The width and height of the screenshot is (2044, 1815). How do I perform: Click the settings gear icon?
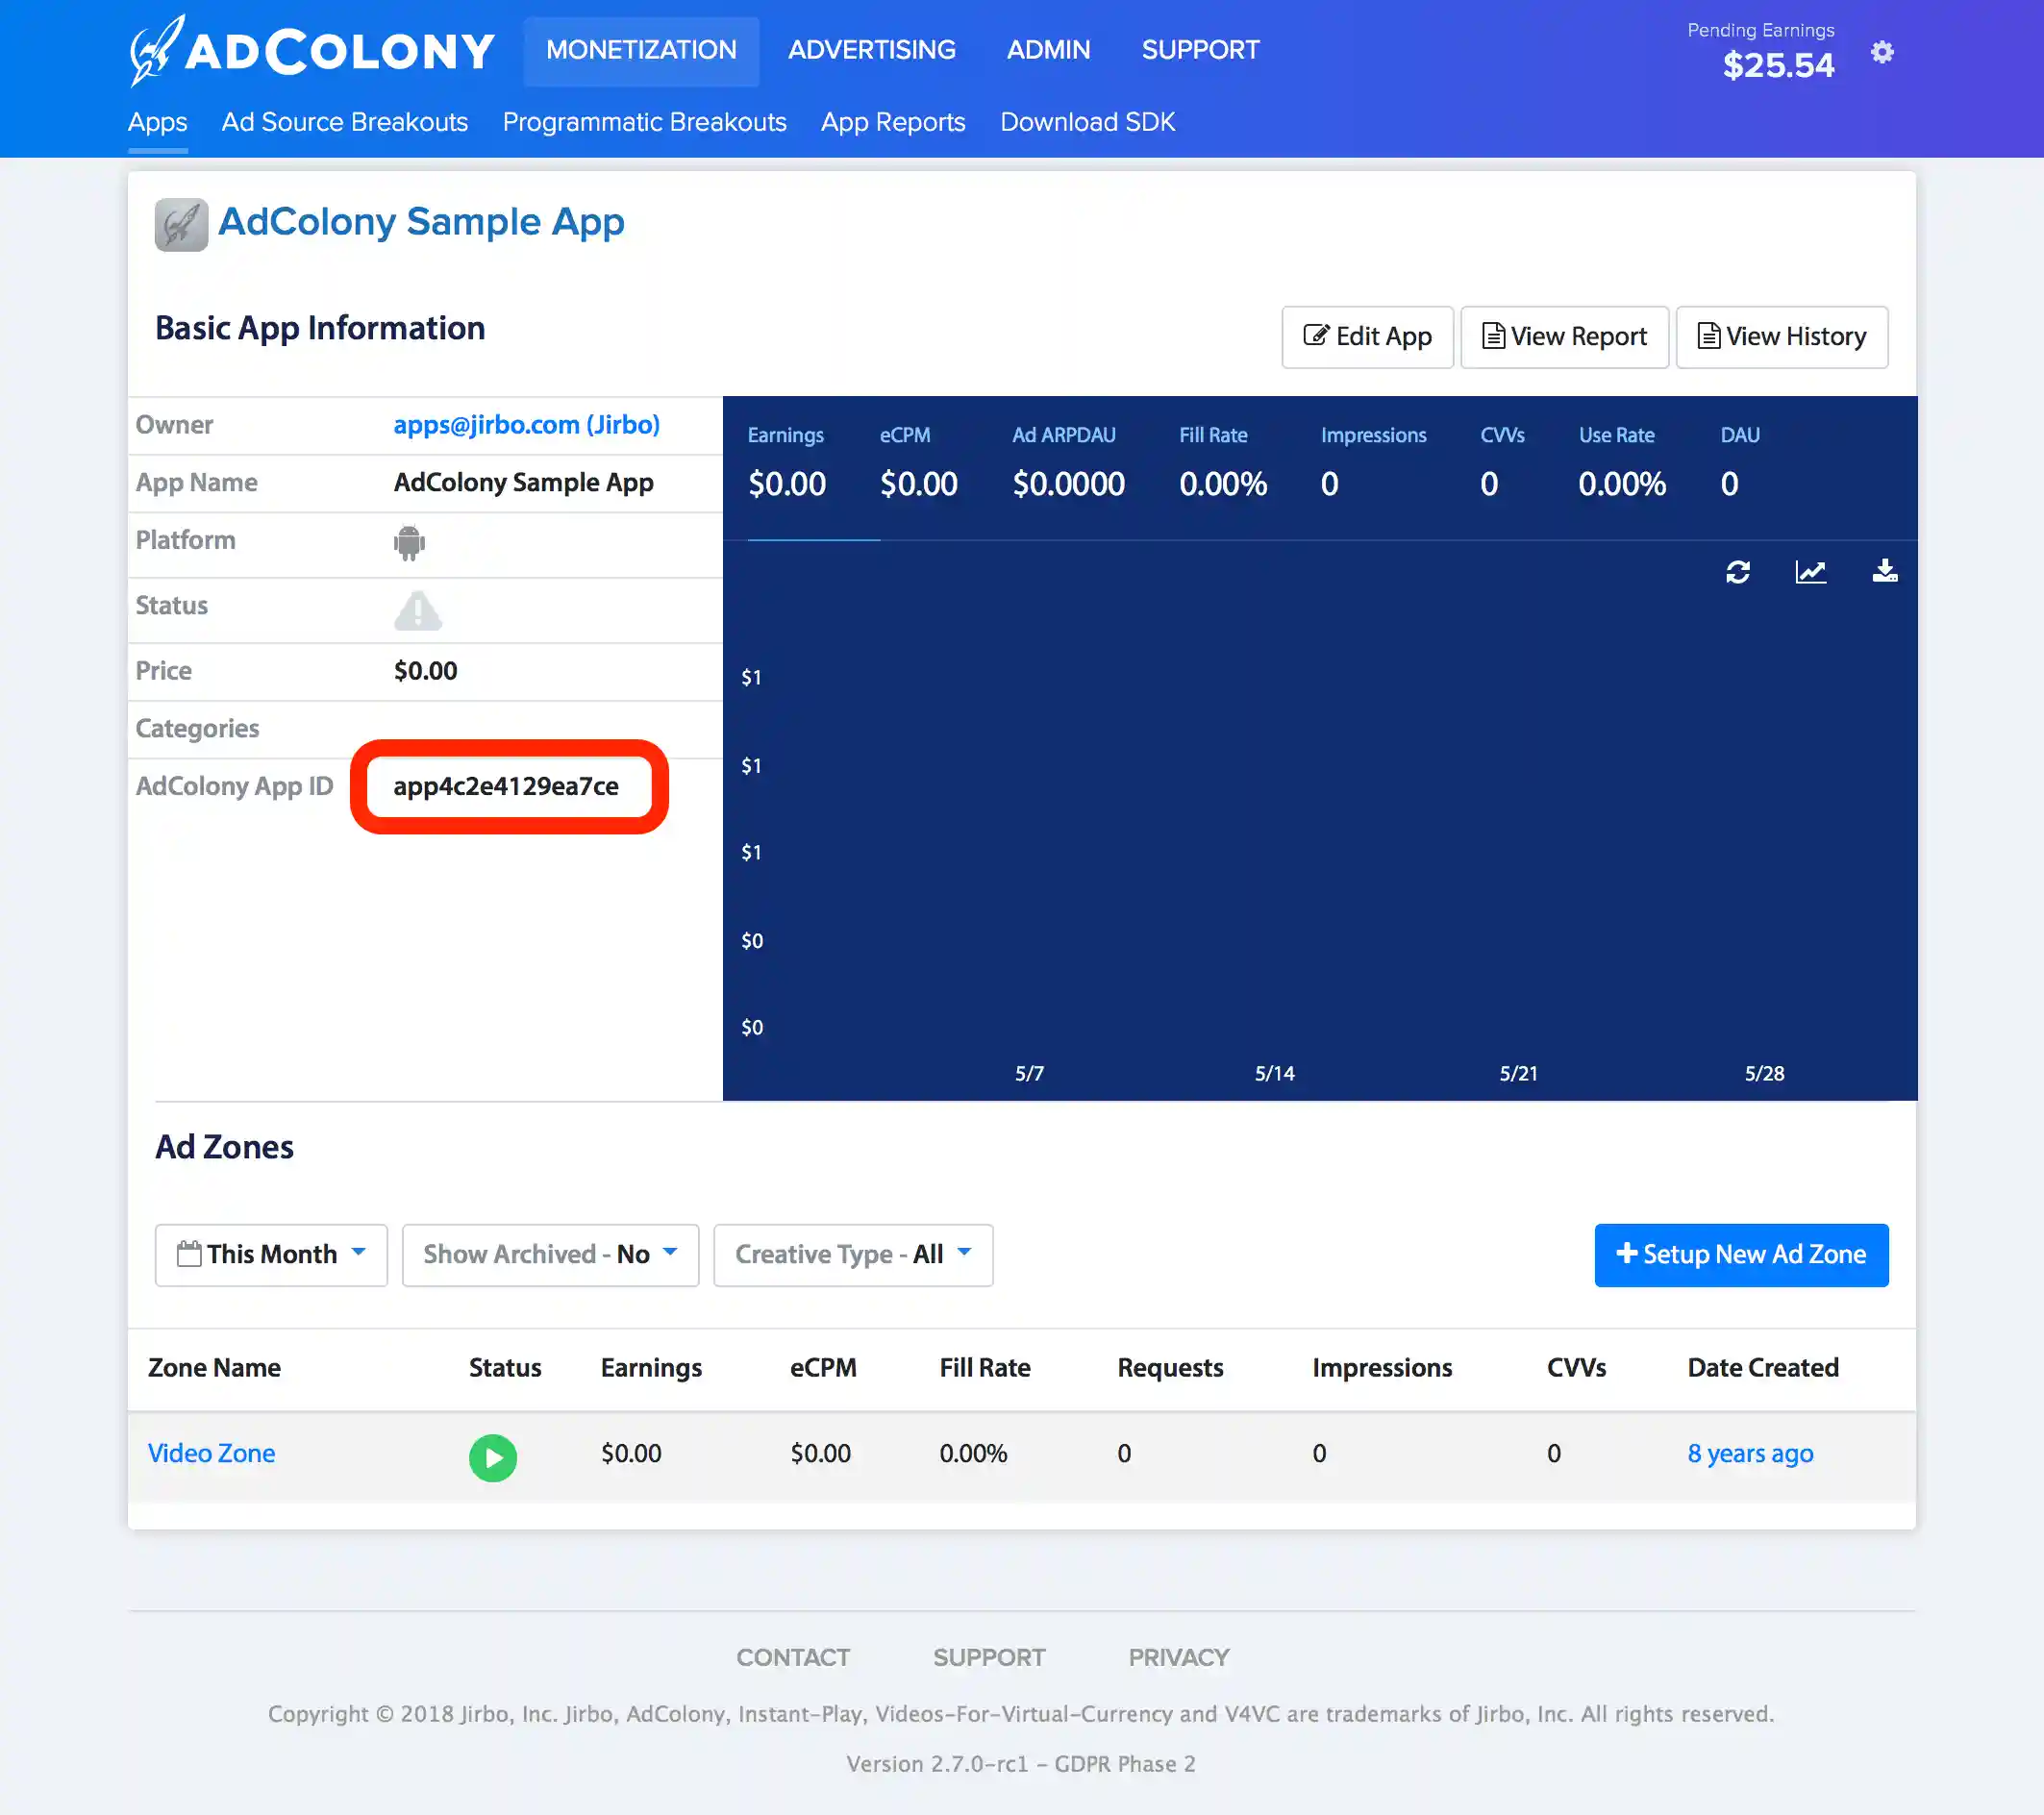1882,52
